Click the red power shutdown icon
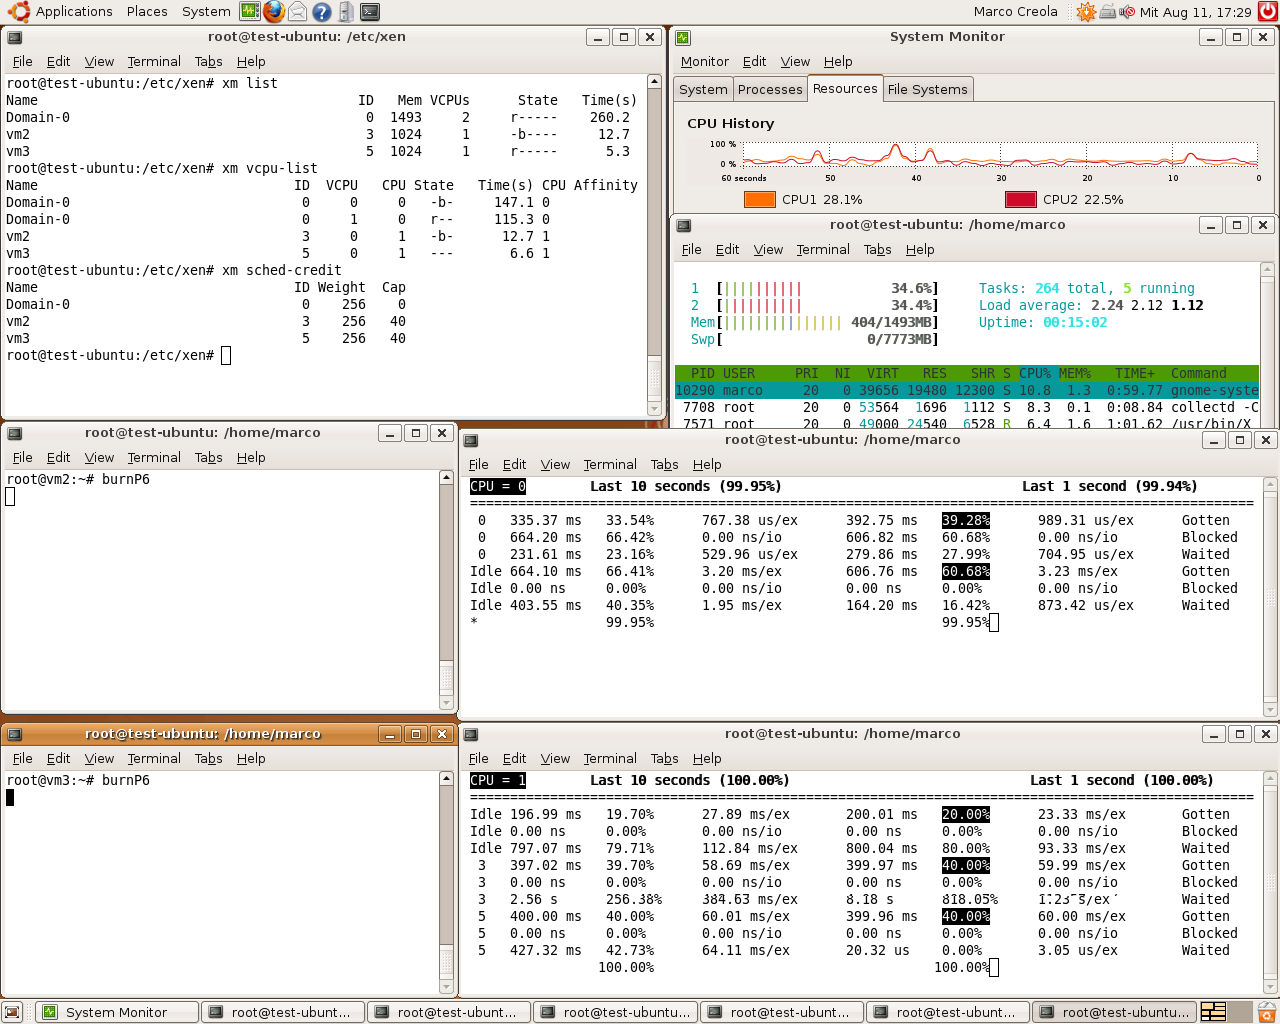The image size is (1280, 1024). 1268,12
